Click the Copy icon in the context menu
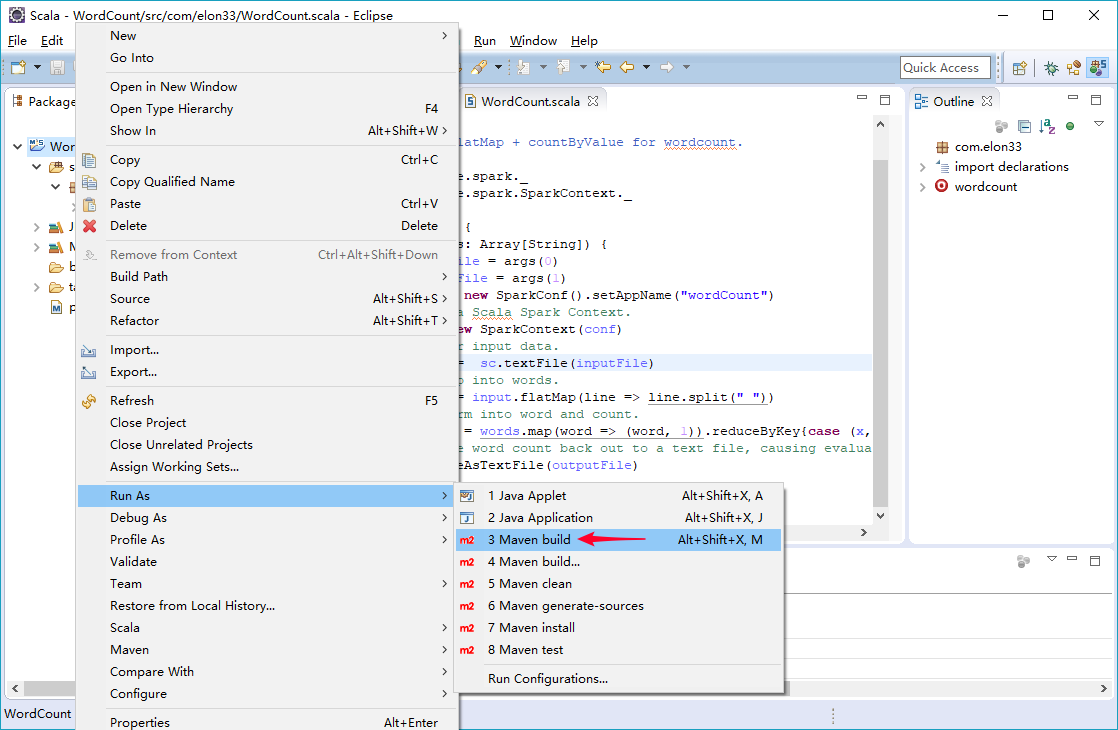1118x730 pixels. pyautogui.click(x=89, y=160)
